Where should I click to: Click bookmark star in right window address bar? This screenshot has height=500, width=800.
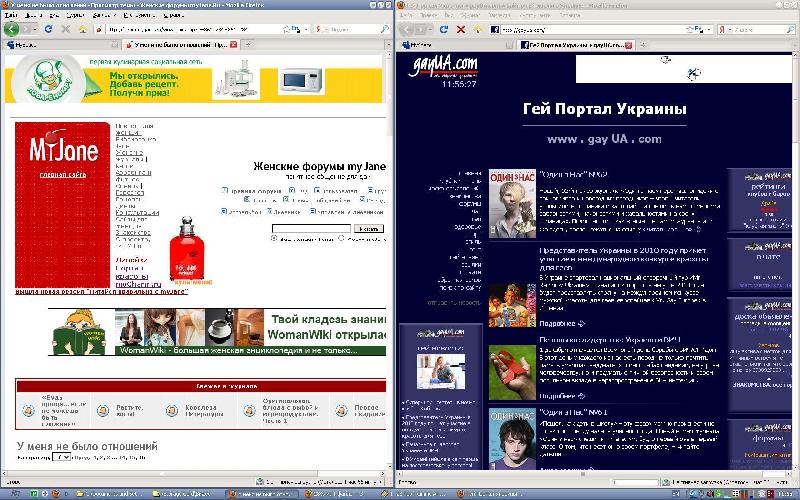click(690, 30)
